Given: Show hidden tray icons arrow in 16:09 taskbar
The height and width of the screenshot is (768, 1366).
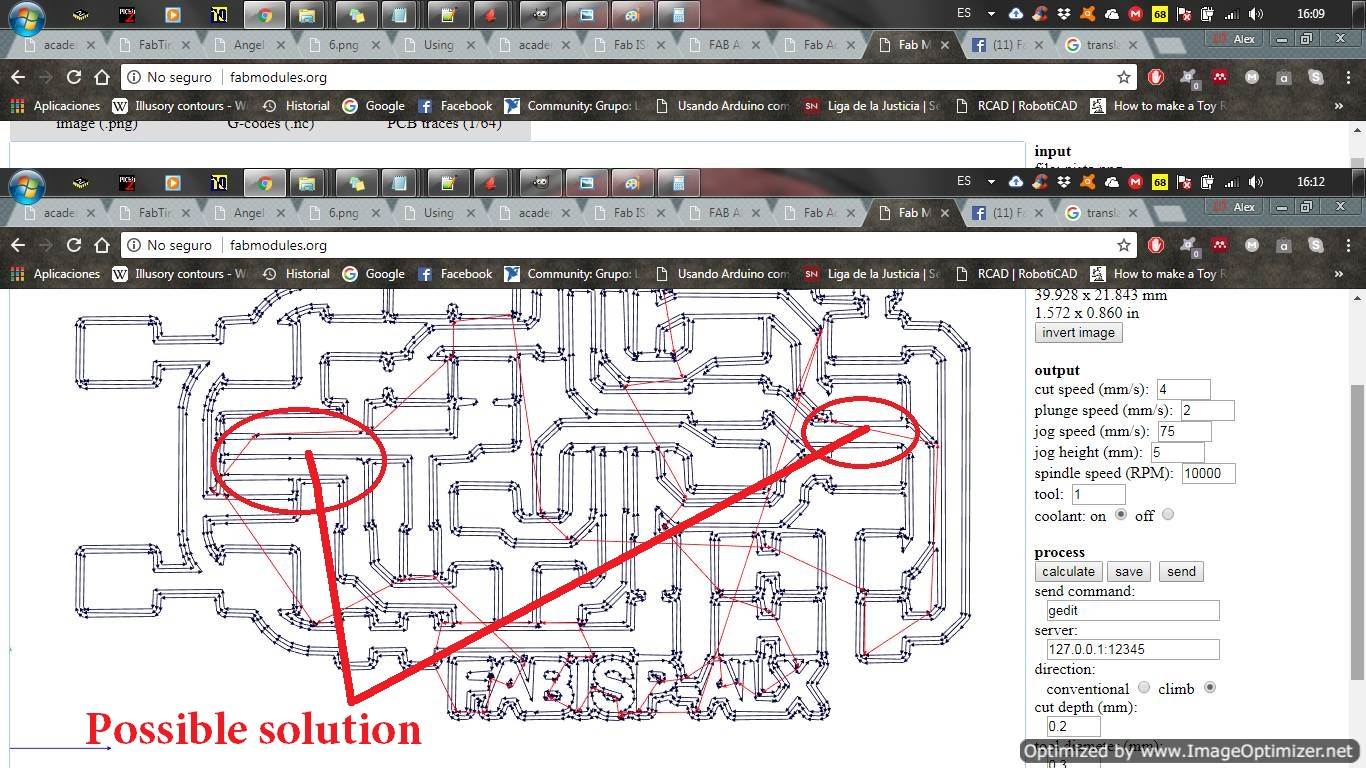Looking at the screenshot, I should [991, 14].
